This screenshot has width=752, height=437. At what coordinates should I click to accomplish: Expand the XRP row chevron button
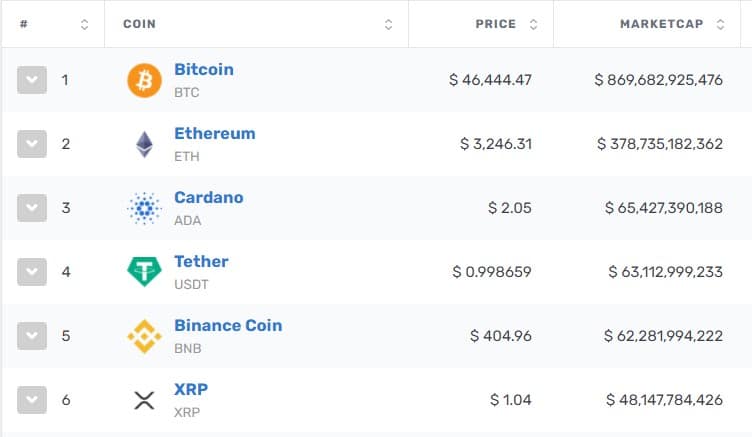[x=32, y=400]
